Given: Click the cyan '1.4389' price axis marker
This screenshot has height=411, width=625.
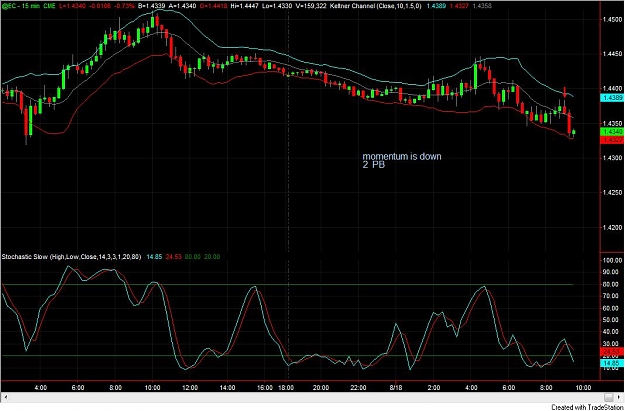Looking at the screenshot, I should [x=610, y=98].
